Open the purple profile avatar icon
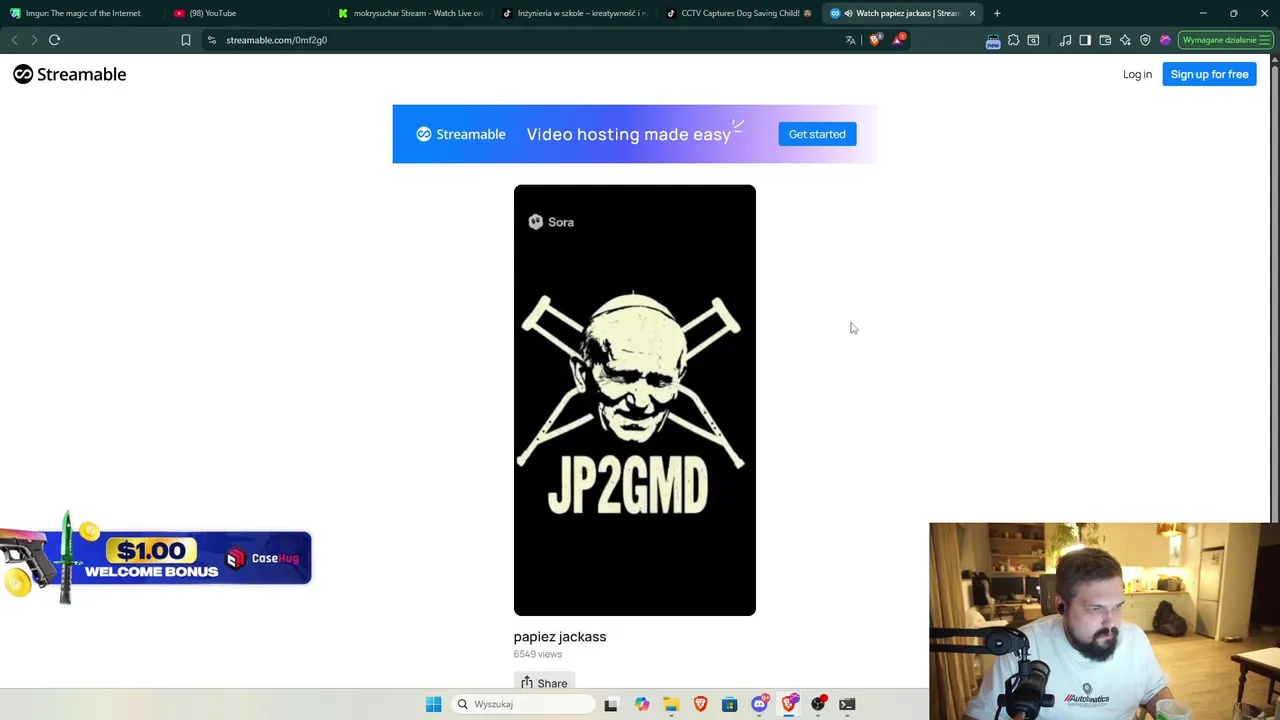This screenshot has width=1280, height=720. [1165, 40]
